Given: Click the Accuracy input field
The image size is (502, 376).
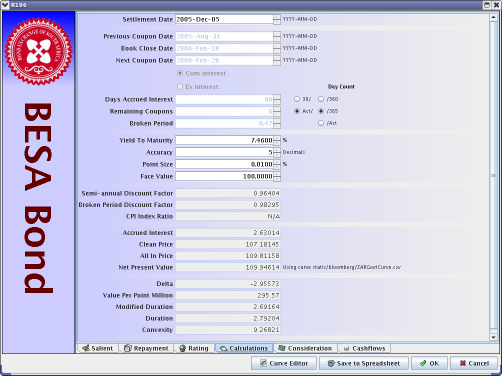Looking at the screenshot, I should (x=224, y=152).
